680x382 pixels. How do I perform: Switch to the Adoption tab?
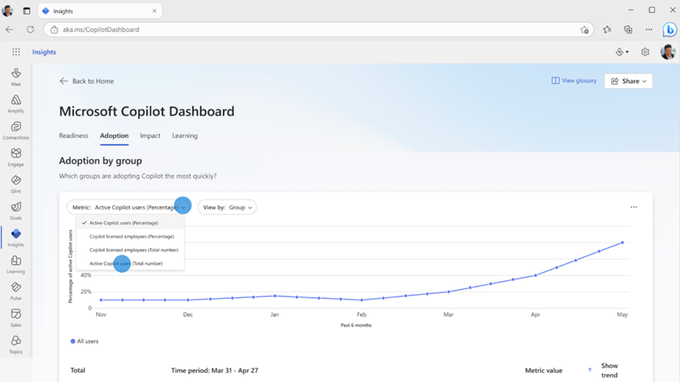click(x=114, y=136)
